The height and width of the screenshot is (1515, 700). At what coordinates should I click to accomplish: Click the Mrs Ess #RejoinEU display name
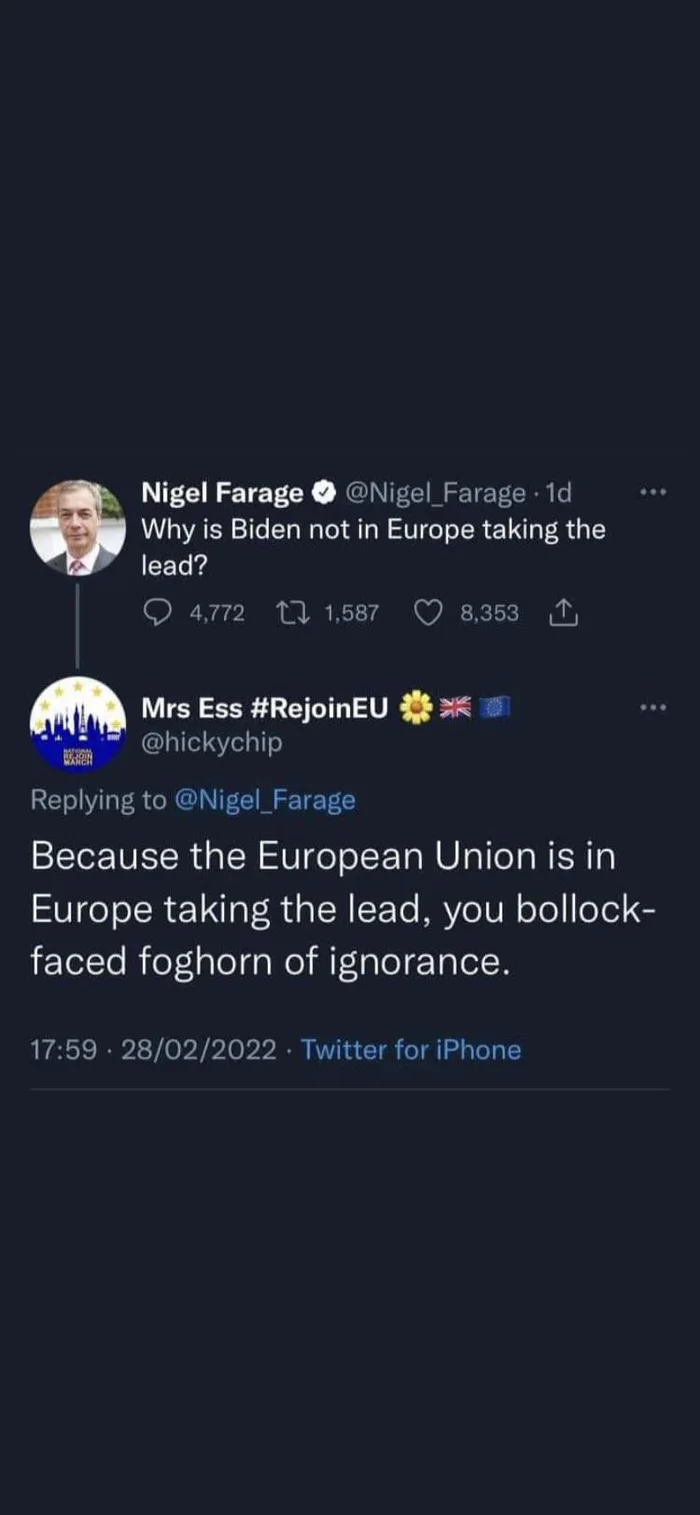264,708
